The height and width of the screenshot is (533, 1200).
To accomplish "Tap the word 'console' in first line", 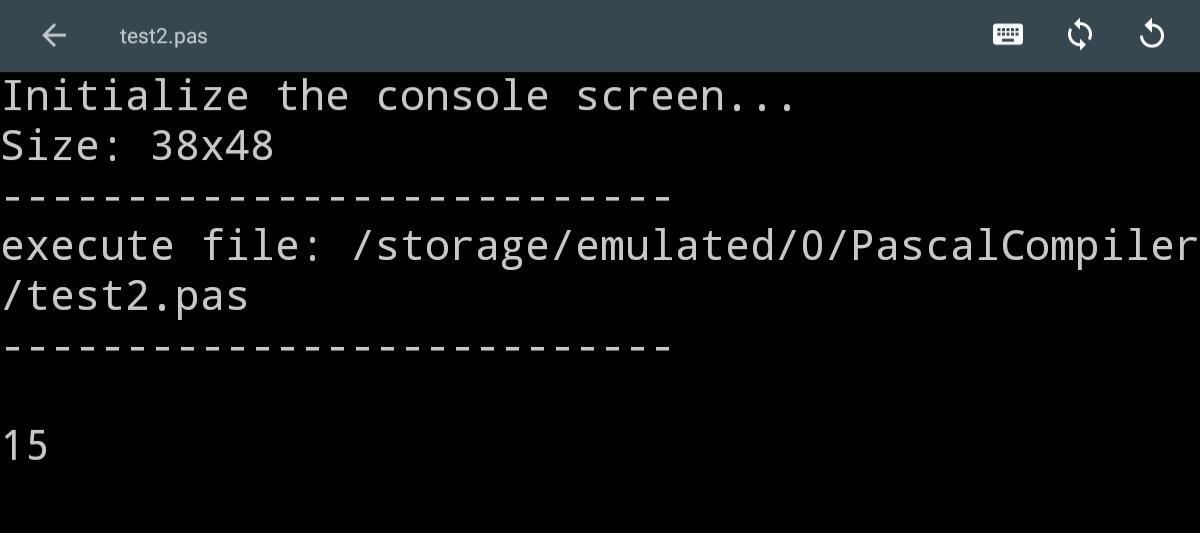I will tap(461, 97).
